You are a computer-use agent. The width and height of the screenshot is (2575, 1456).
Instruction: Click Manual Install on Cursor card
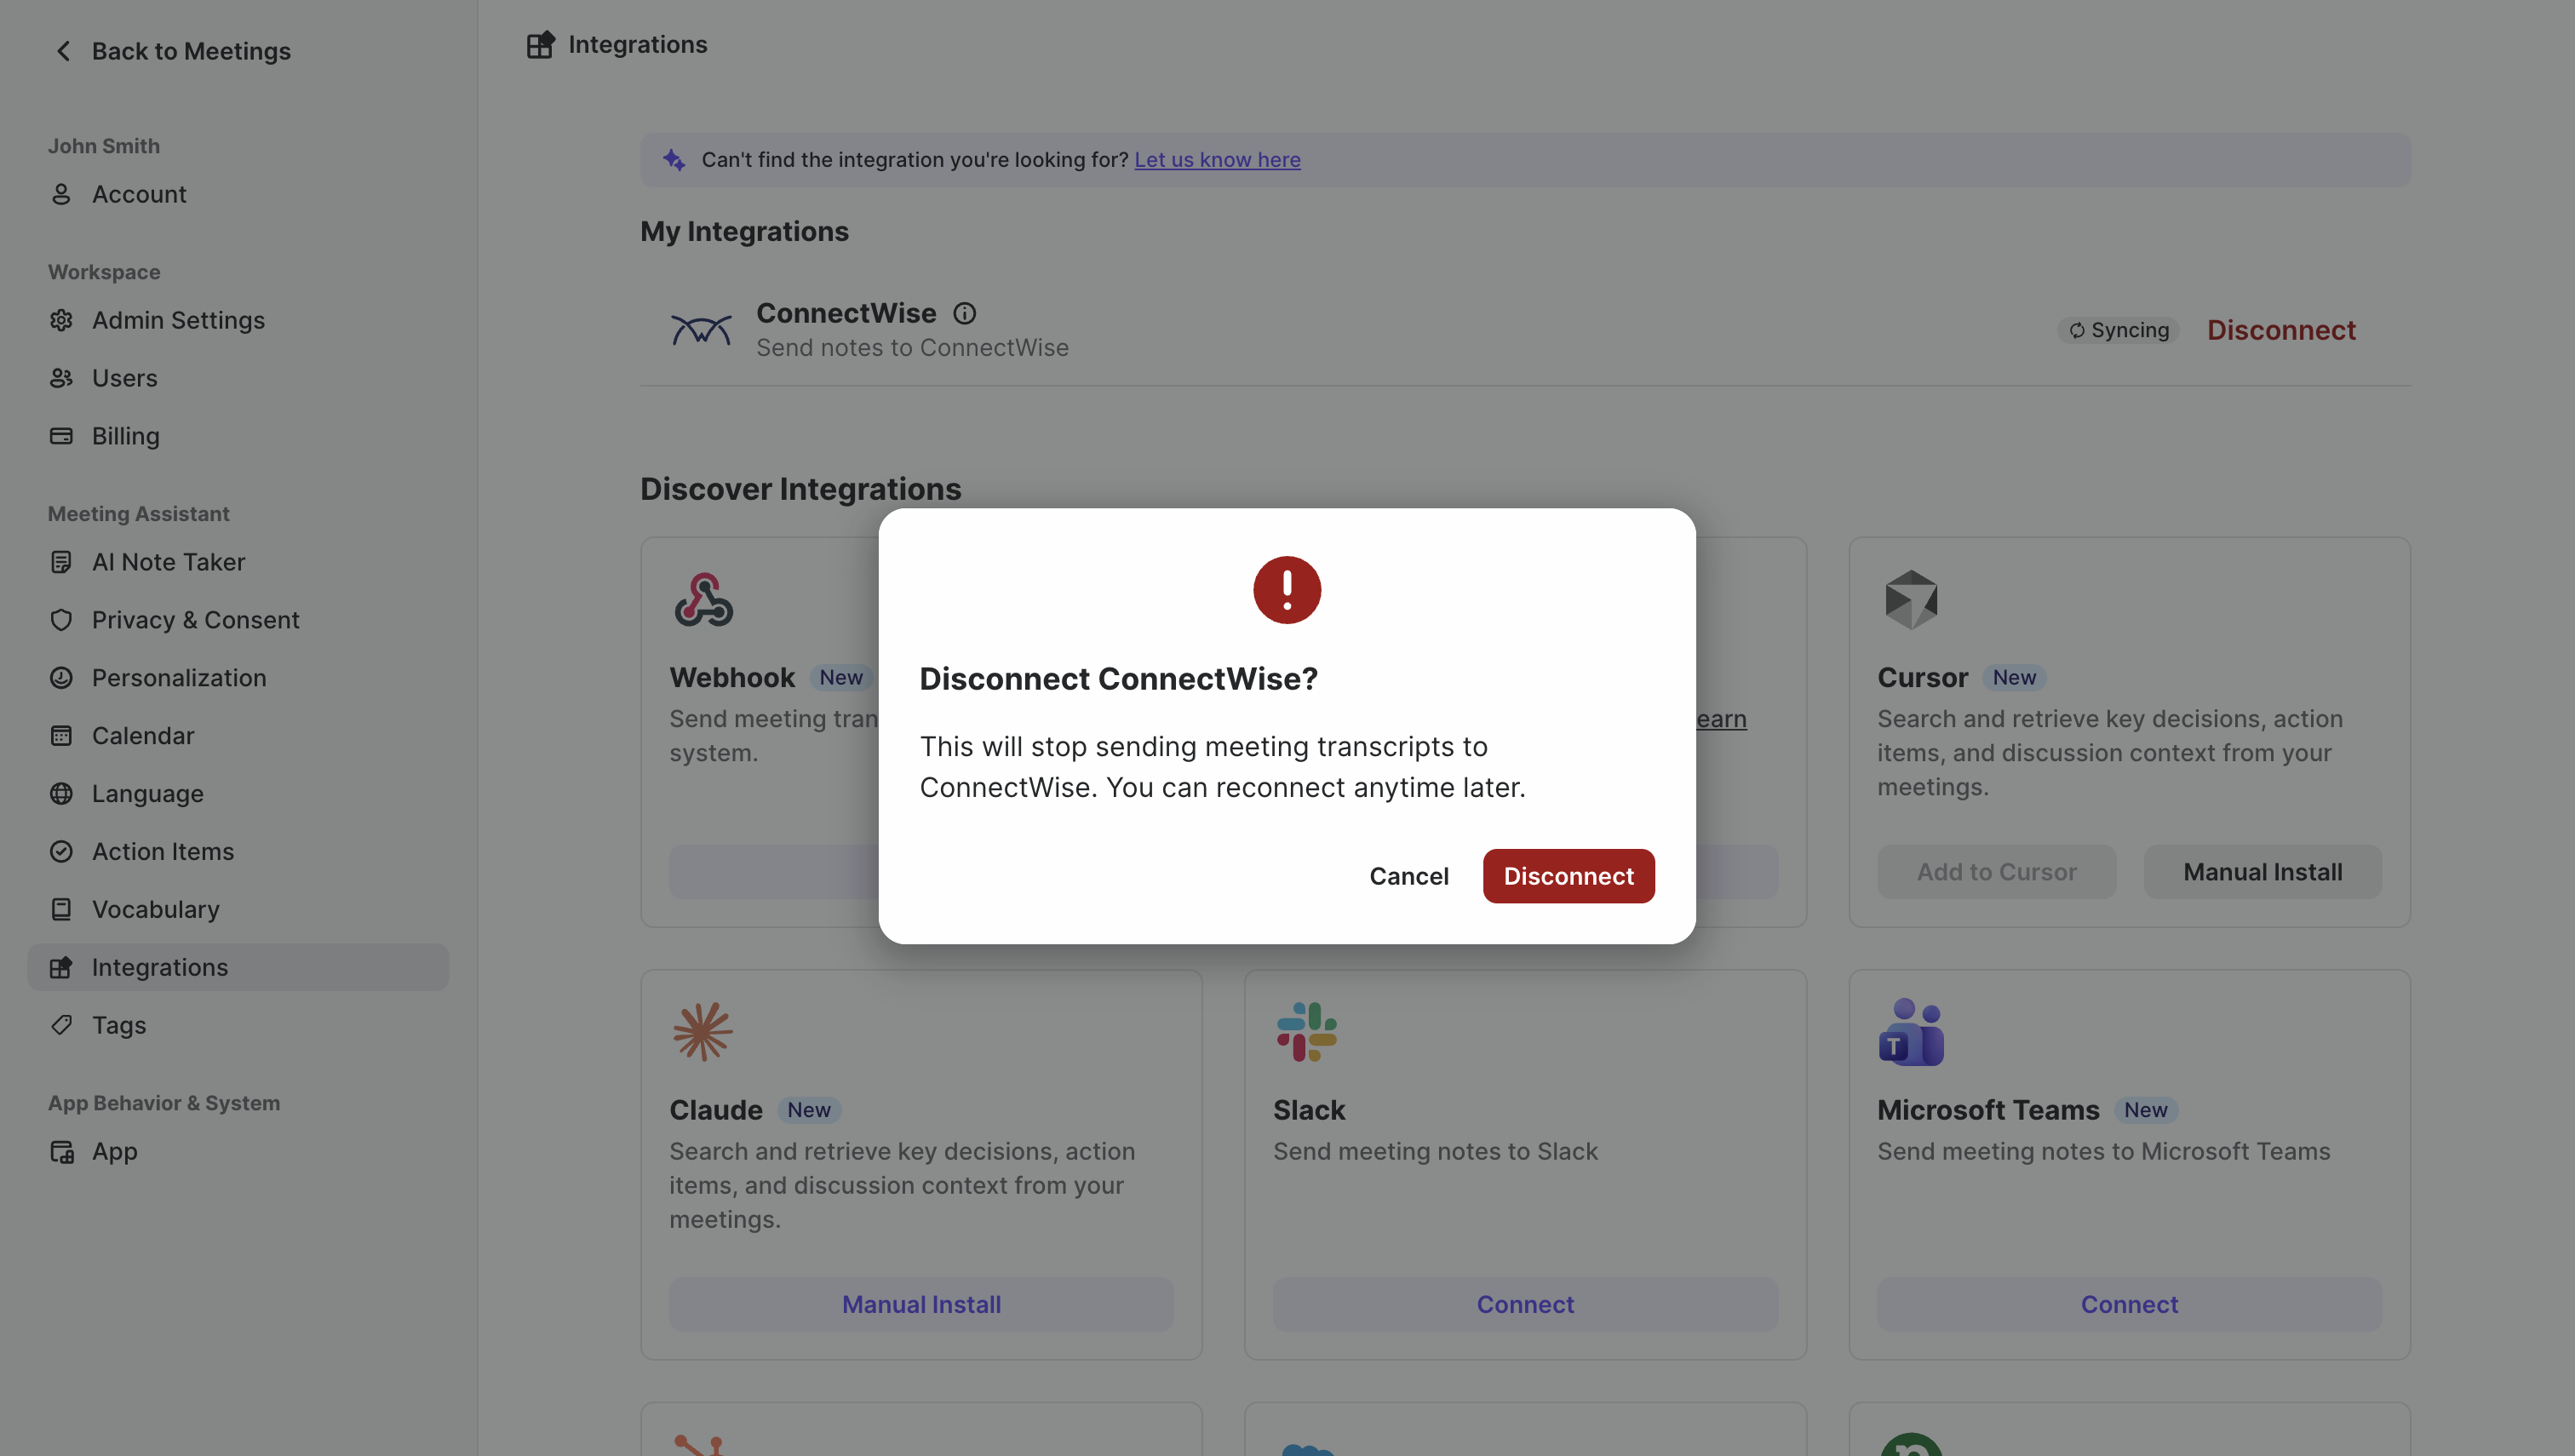point(2262,872)
